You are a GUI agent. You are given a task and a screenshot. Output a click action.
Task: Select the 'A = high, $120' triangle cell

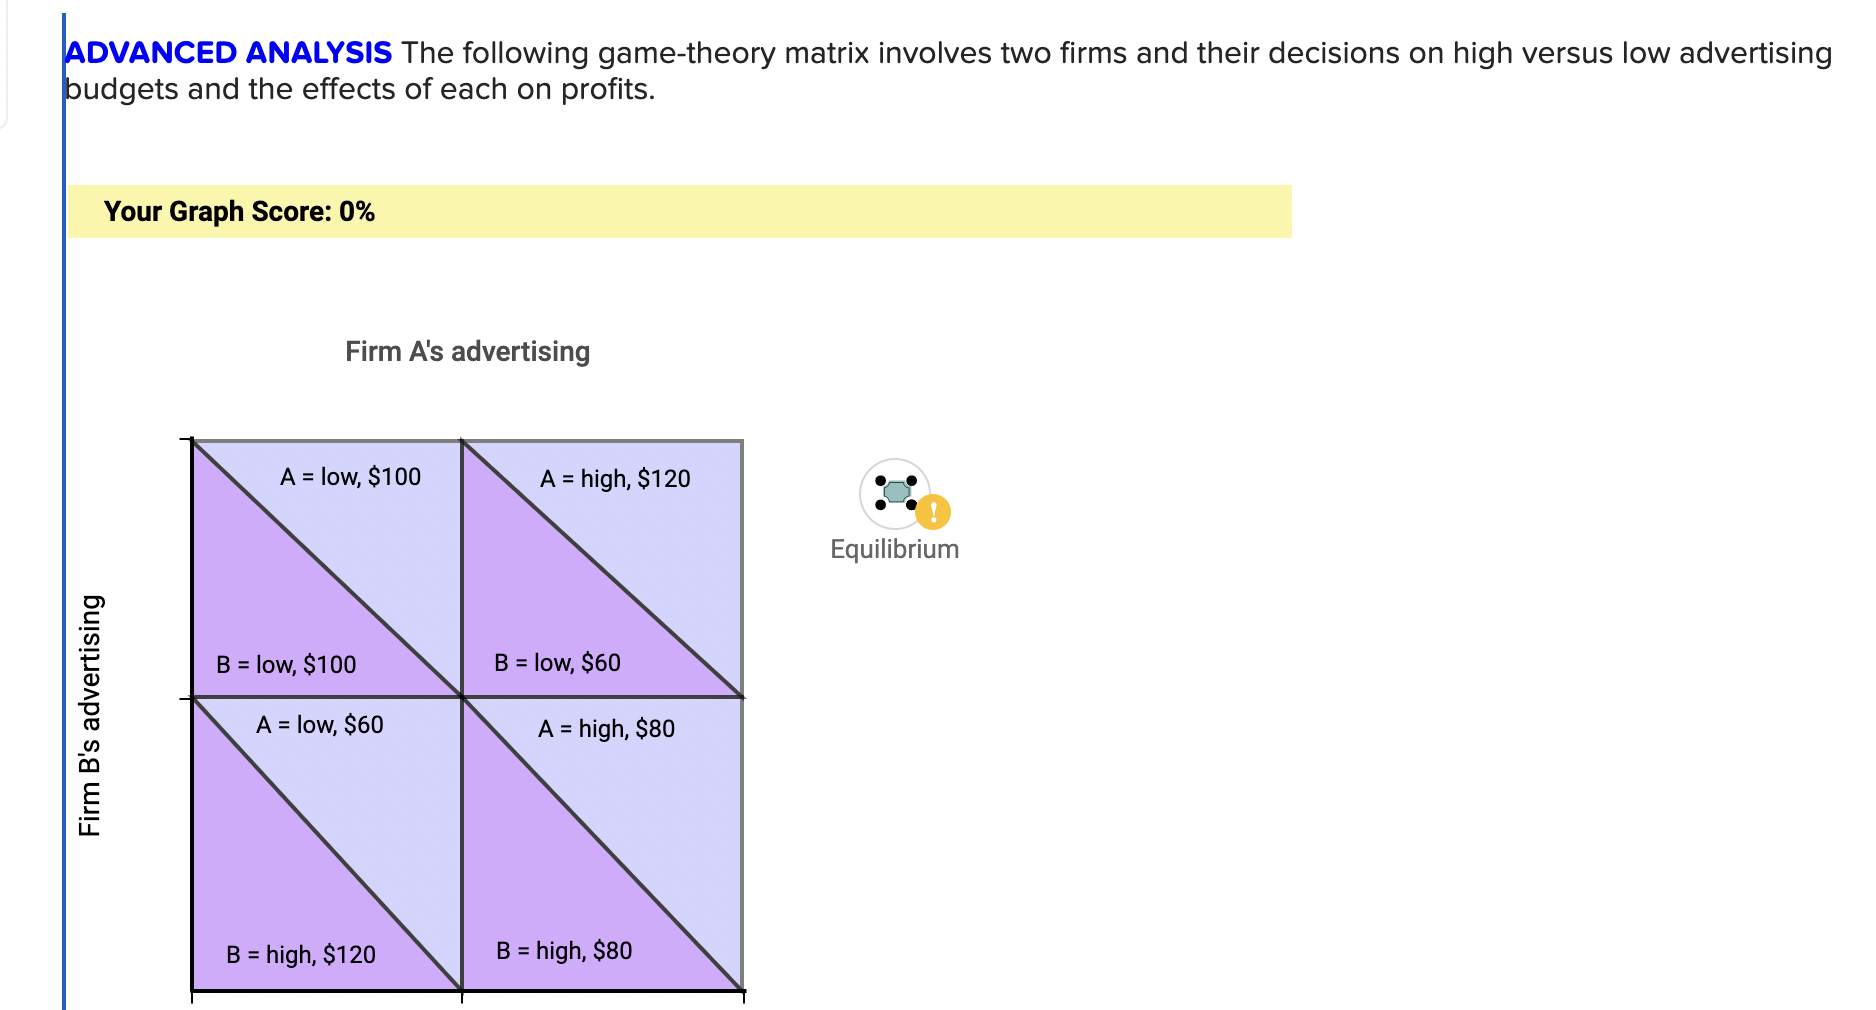point(615,480)
